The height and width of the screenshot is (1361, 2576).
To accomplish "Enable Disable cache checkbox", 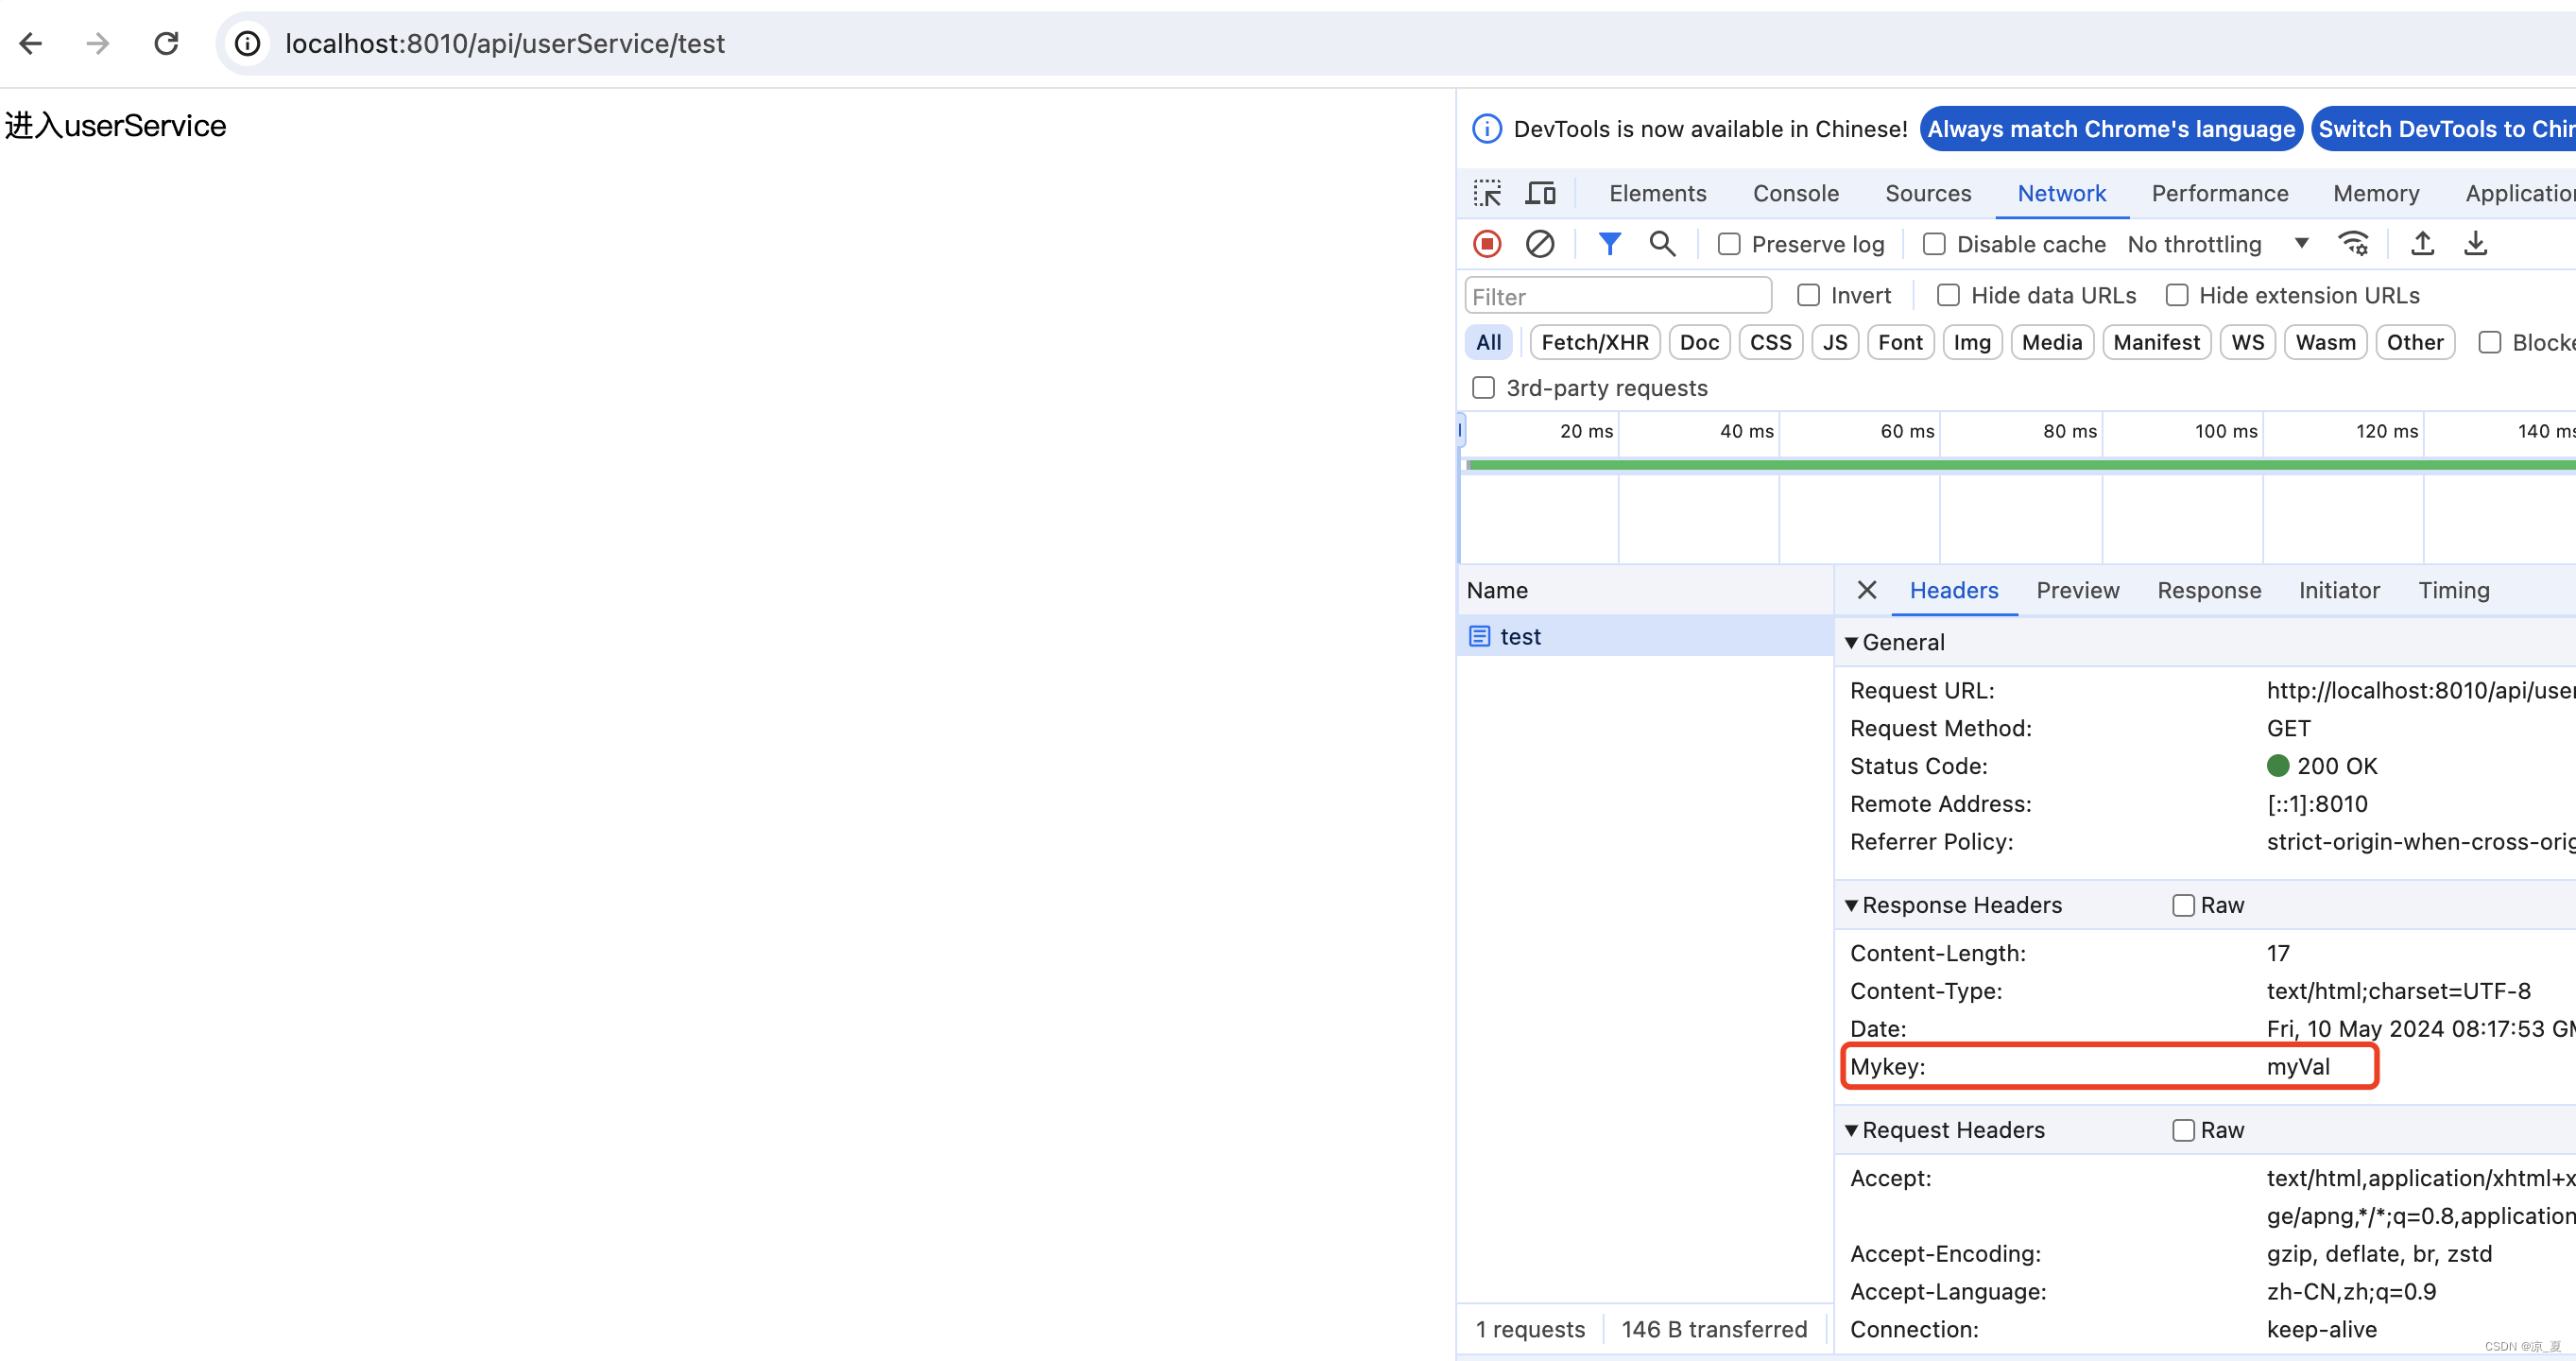I will click(x=1934, y=245).
